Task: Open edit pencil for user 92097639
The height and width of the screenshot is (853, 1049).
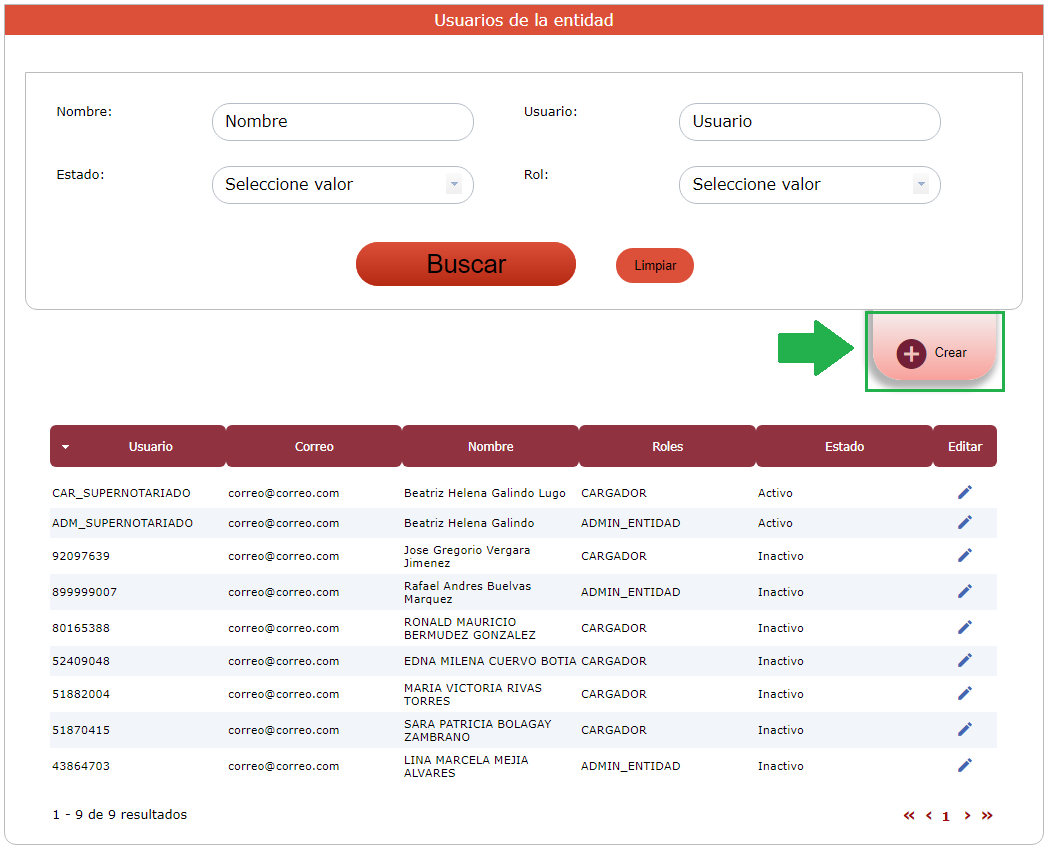Action: [964, 555]
